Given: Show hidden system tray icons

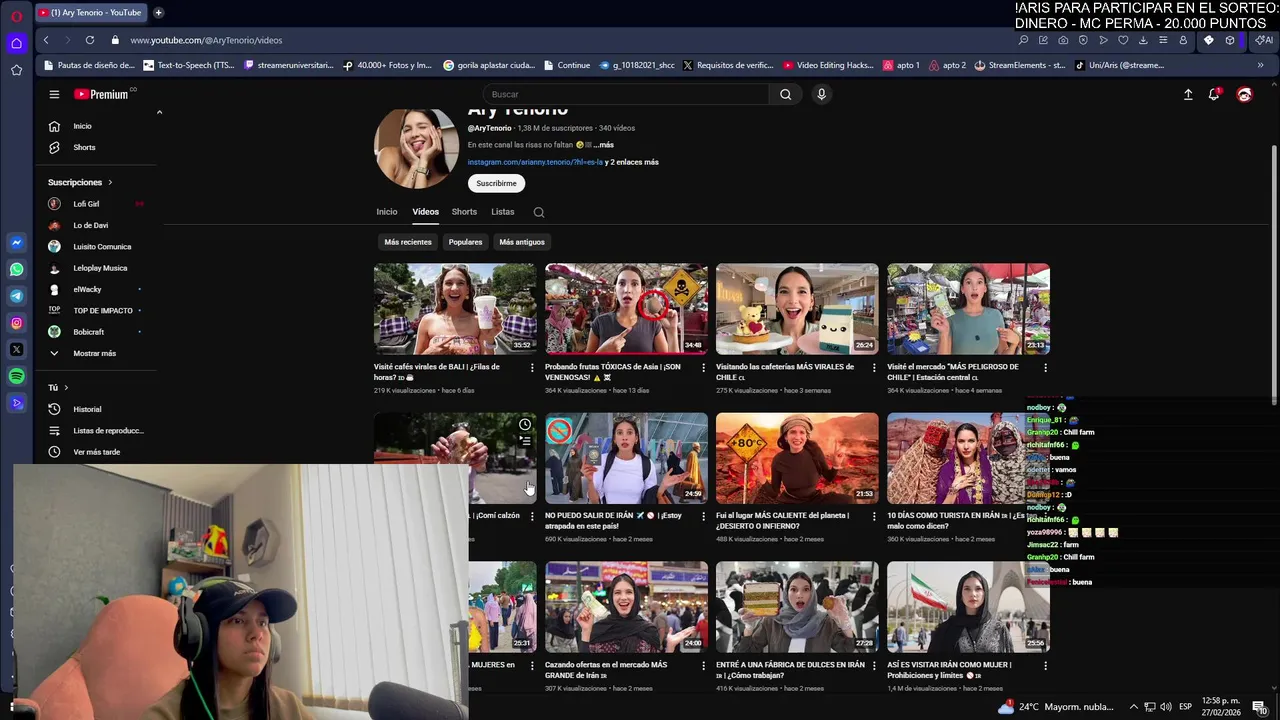Looking at the screenshot, I should (x=1133, y=707).
